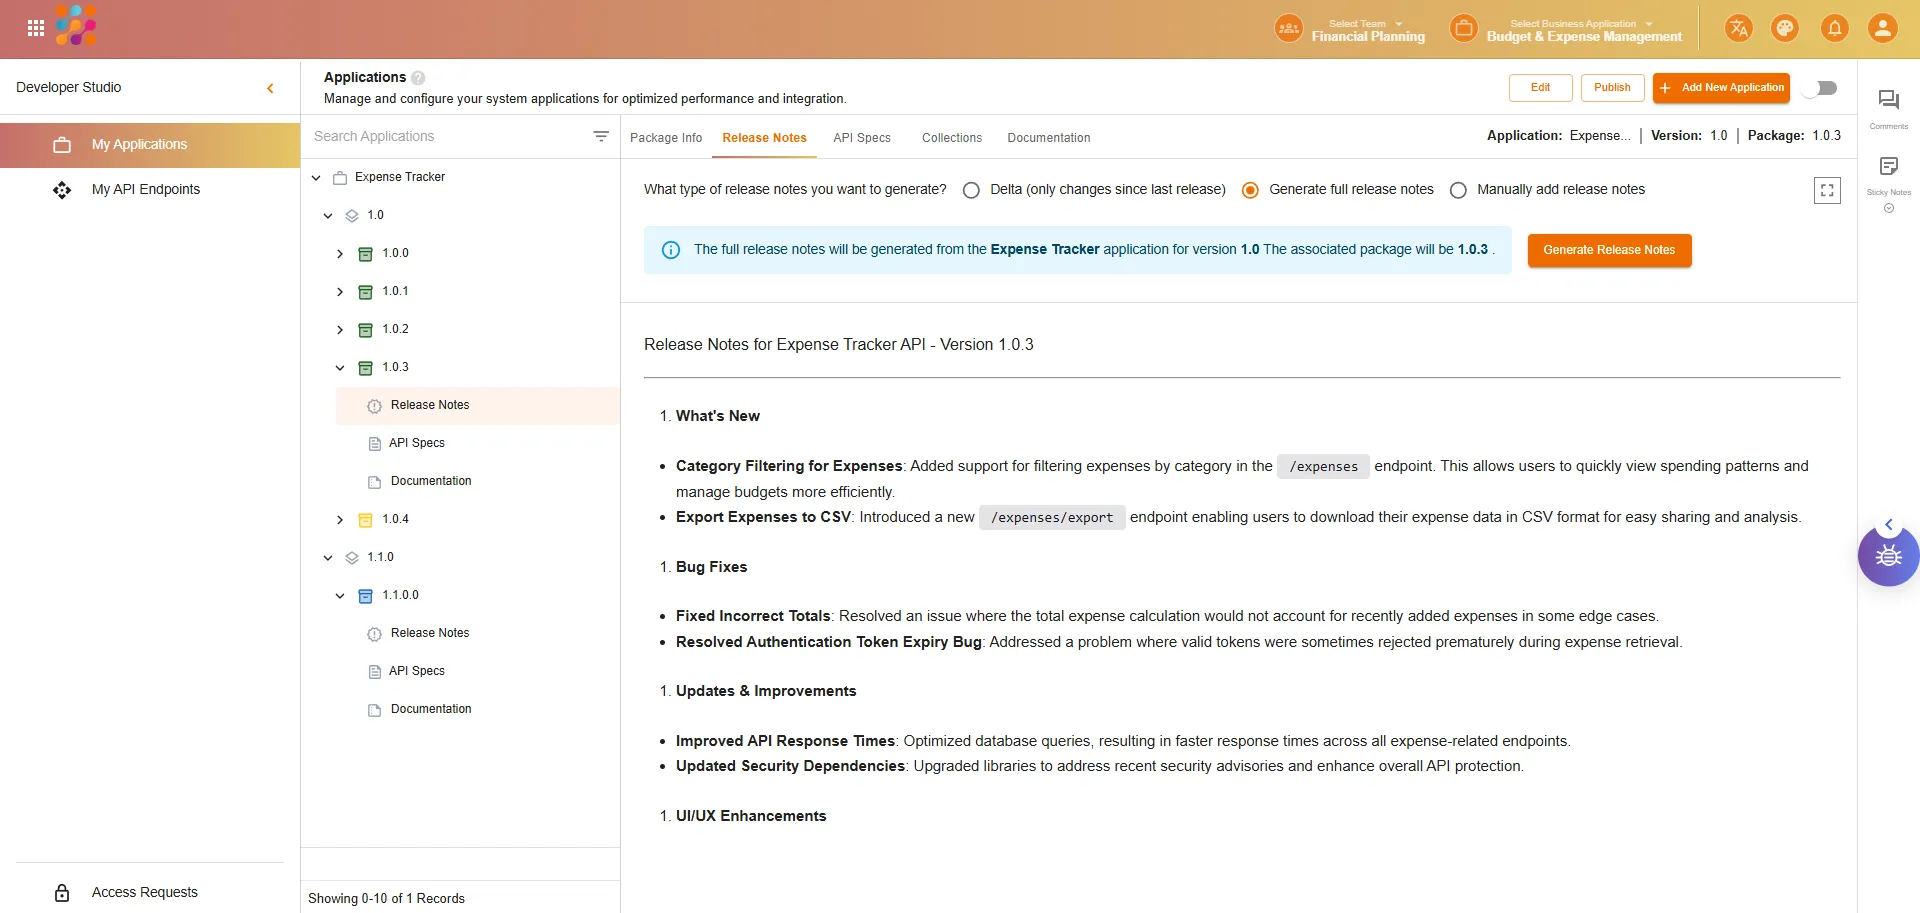
Task: Toggle the switch beside Add New Application
Action: [x=1822, y=88]
